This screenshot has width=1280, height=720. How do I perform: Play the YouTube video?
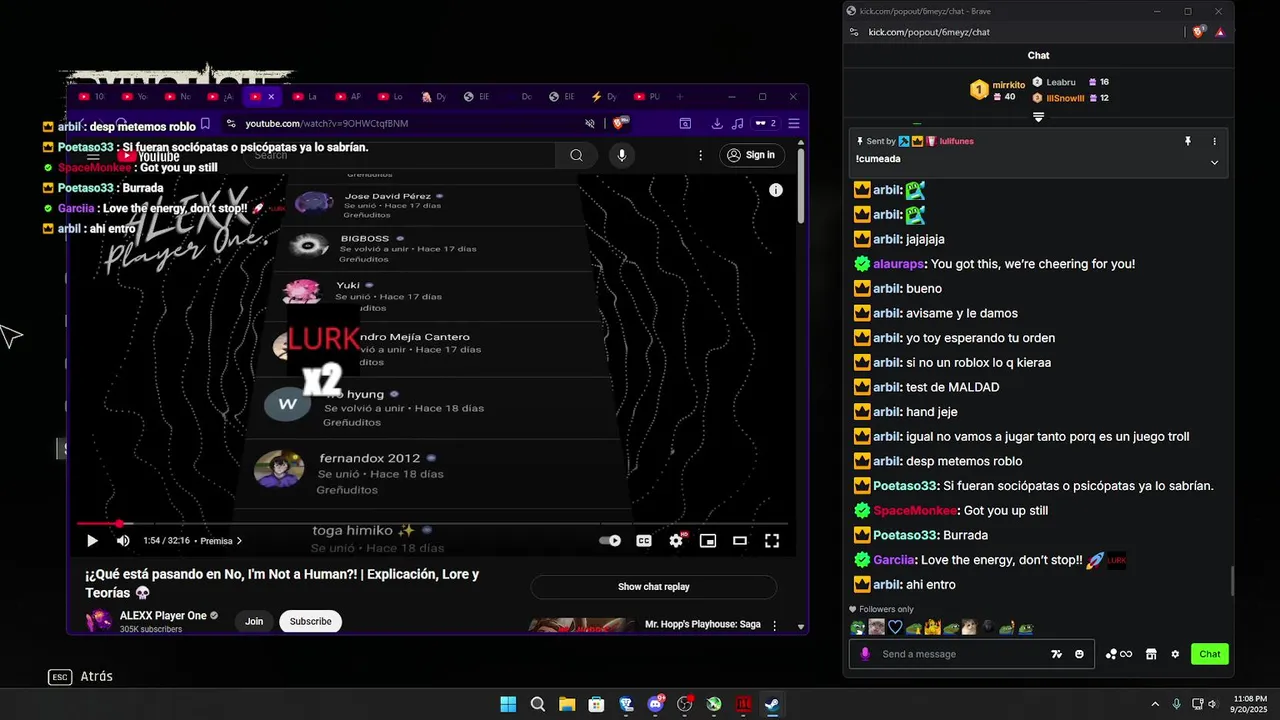92,541
